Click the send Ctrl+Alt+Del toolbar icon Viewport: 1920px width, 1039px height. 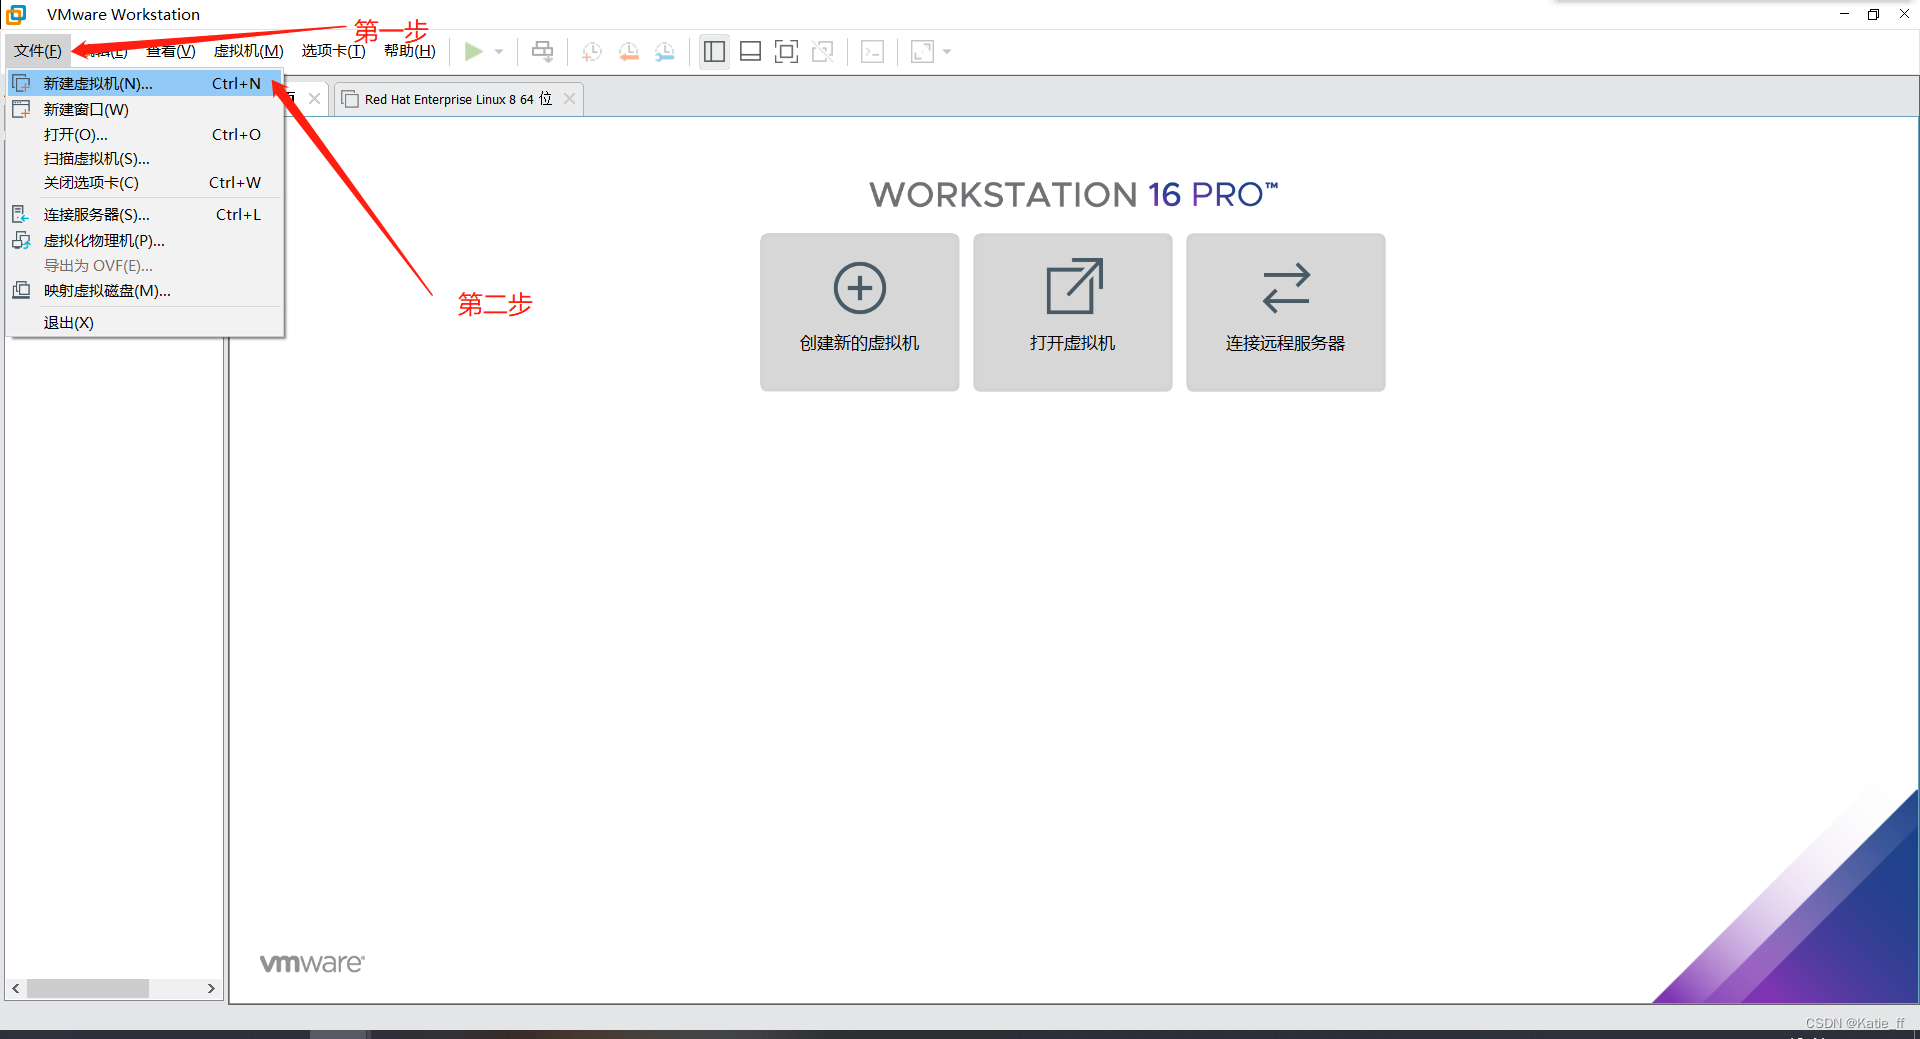click(542, 51)
